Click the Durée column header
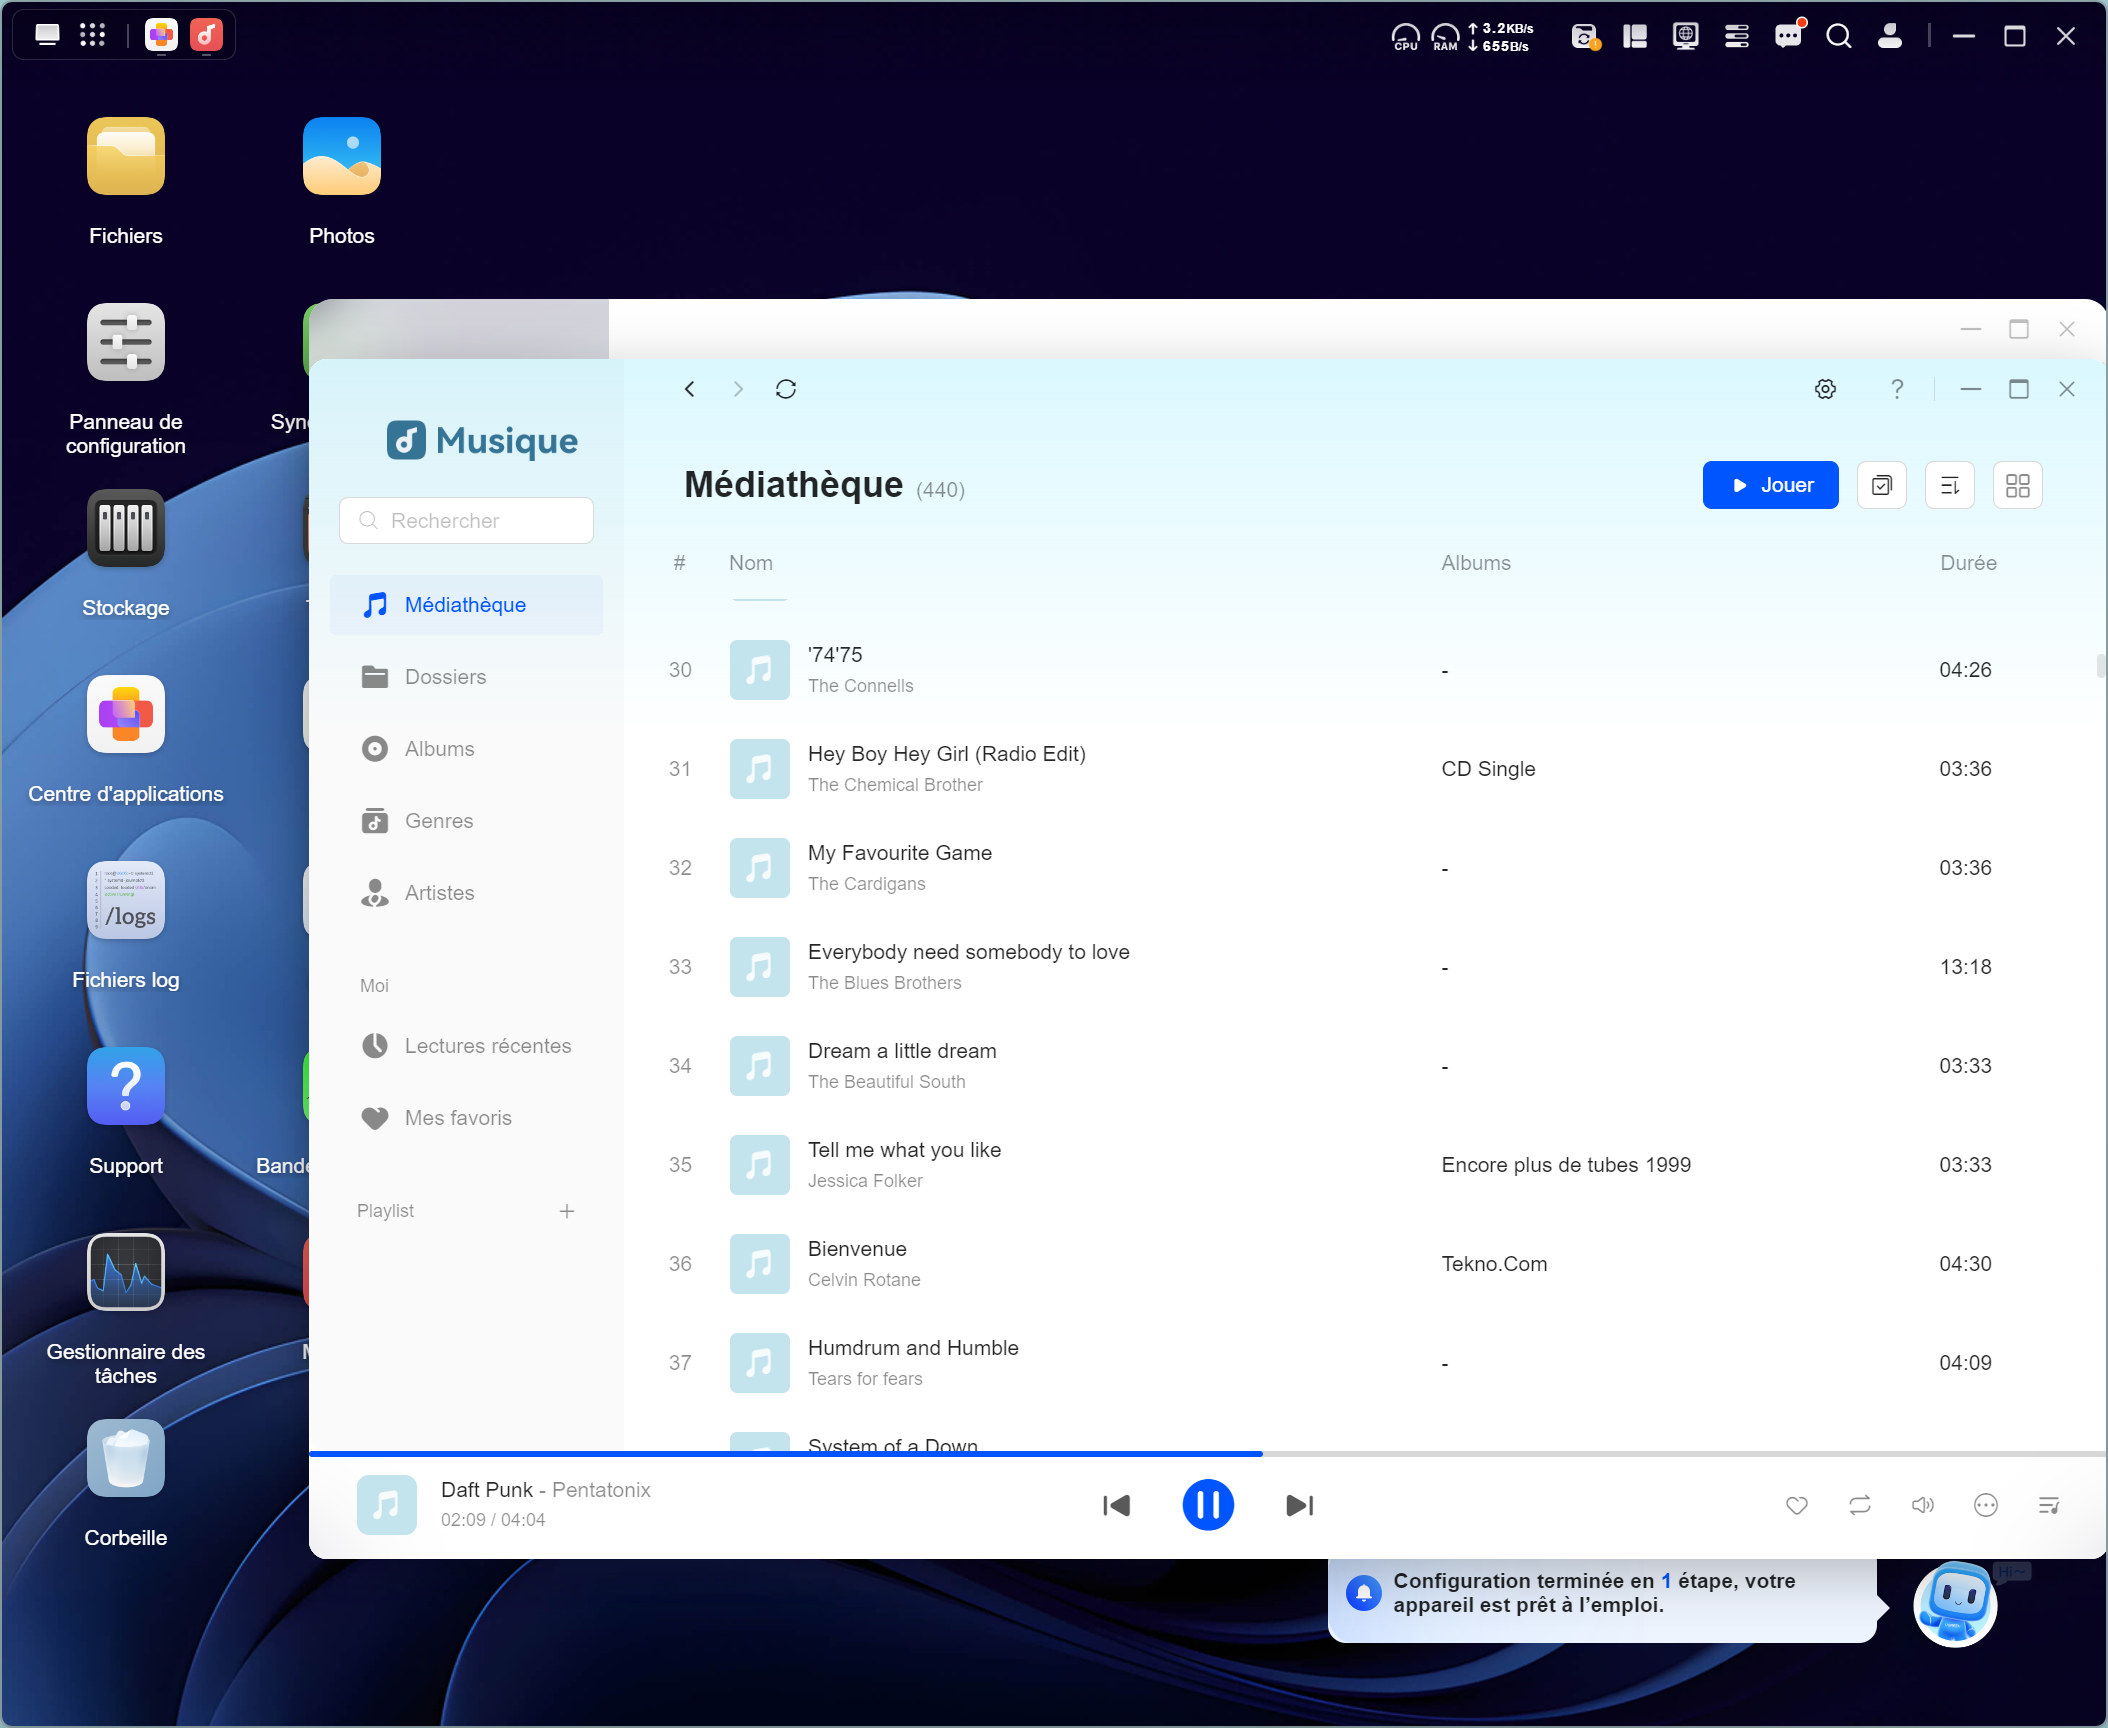This screenshot has height=1728, width=2108. pyautogui.click(x=1968, y=563)
